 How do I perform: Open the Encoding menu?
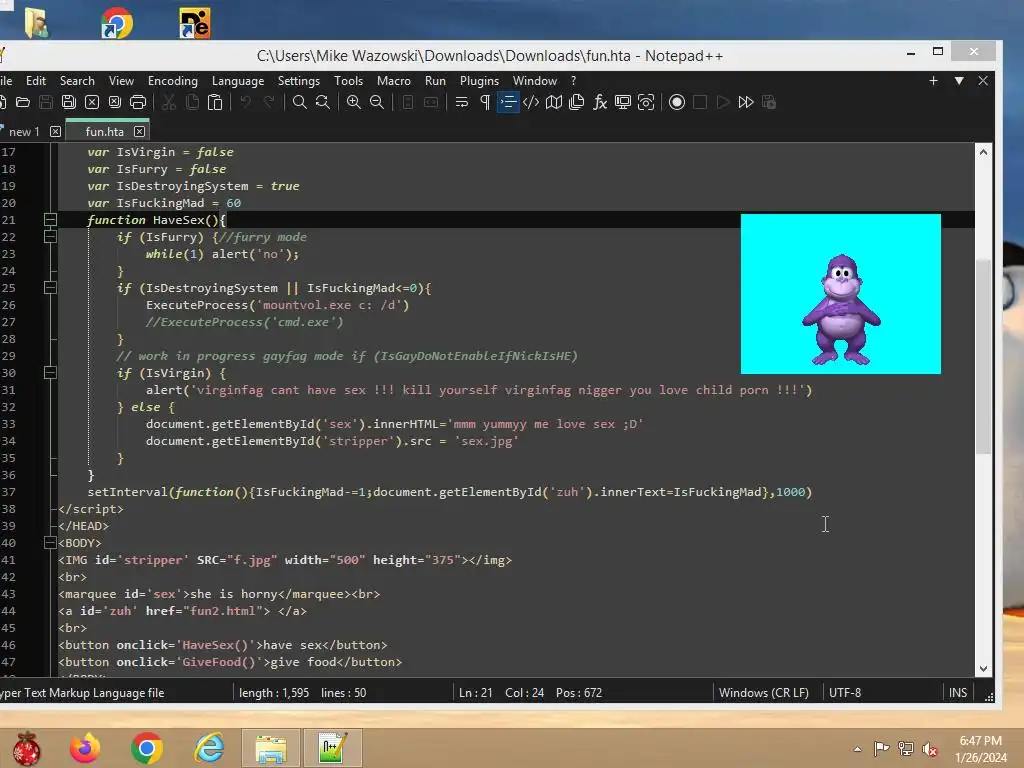[172, 81]
